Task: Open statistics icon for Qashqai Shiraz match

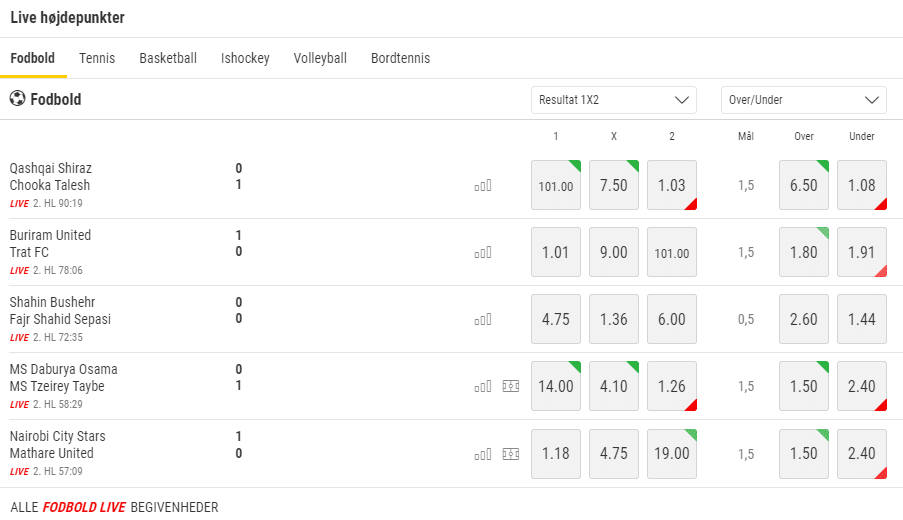Action: tap(483, 185)
